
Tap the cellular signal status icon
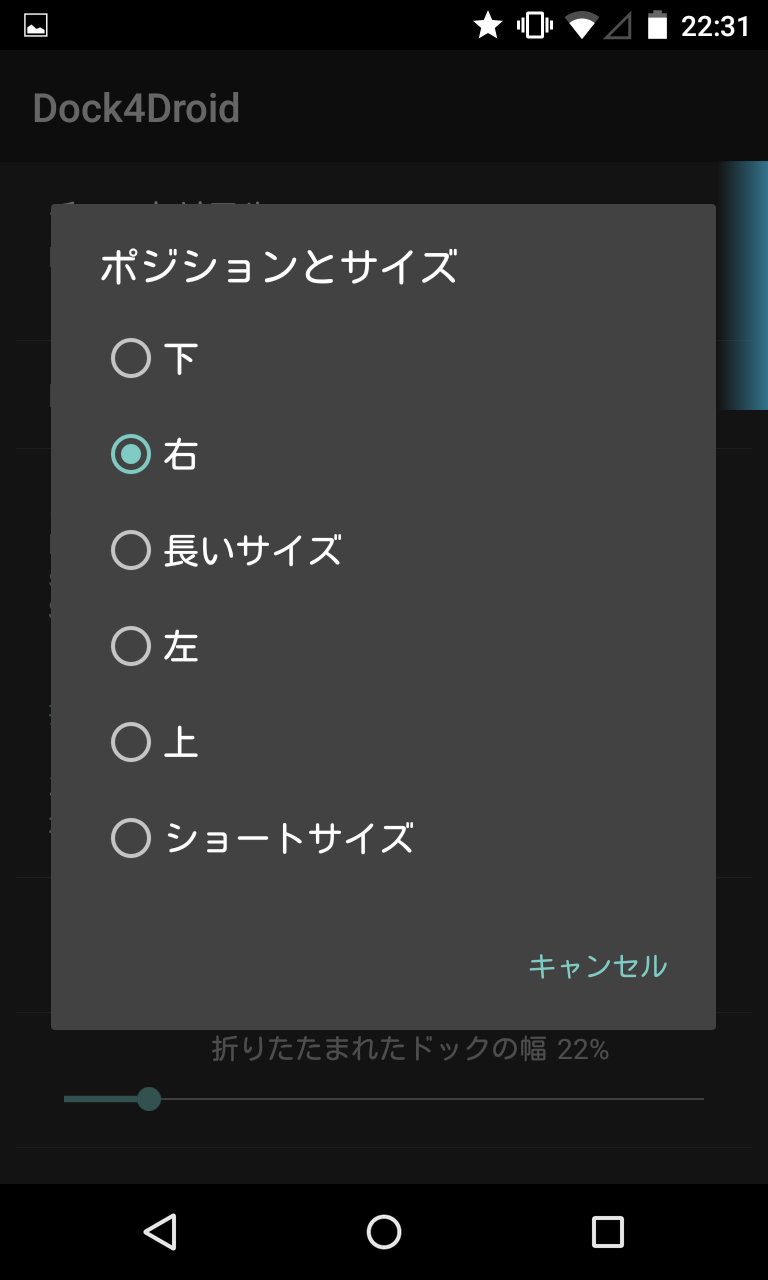point(618,26)
